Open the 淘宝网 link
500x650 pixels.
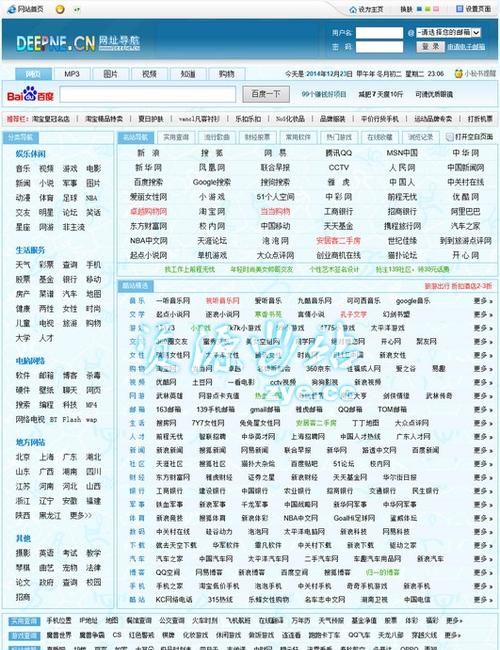212,211
